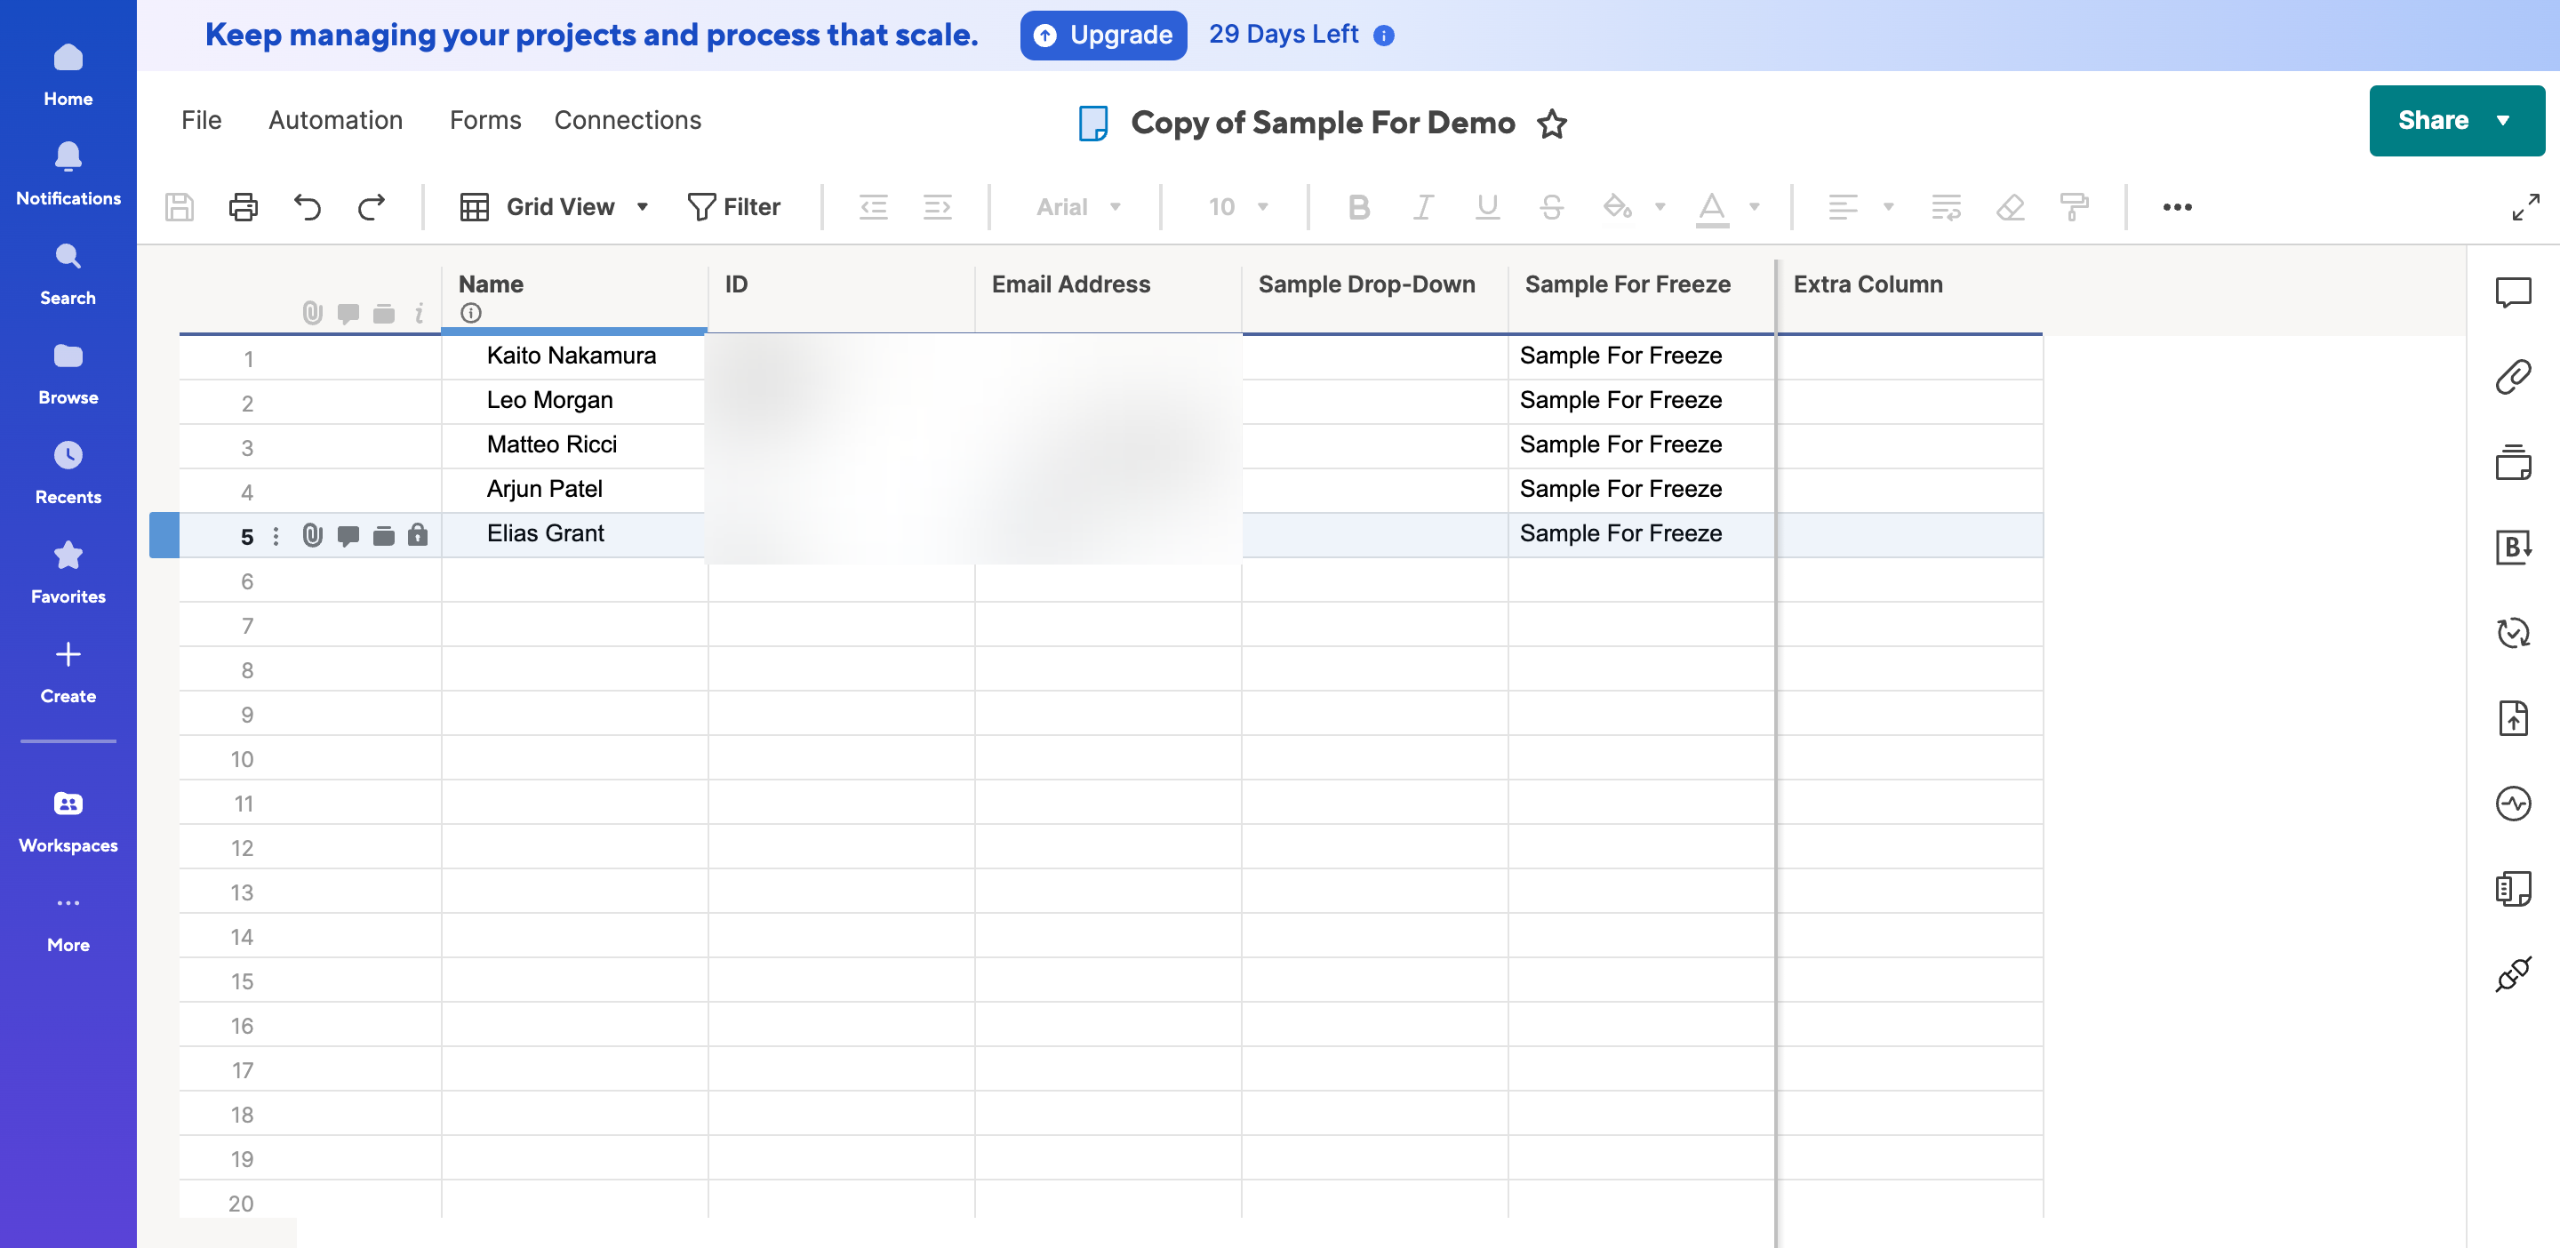Redo last action
2560x1248 pixels.
tap(371, 207)
